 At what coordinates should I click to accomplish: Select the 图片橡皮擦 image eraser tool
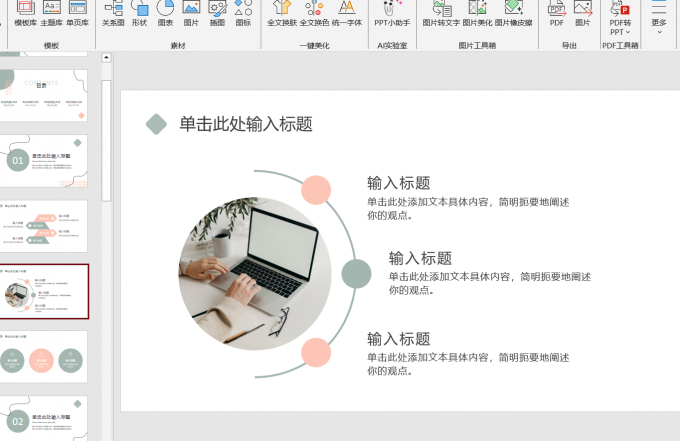[x=513, y=14]
